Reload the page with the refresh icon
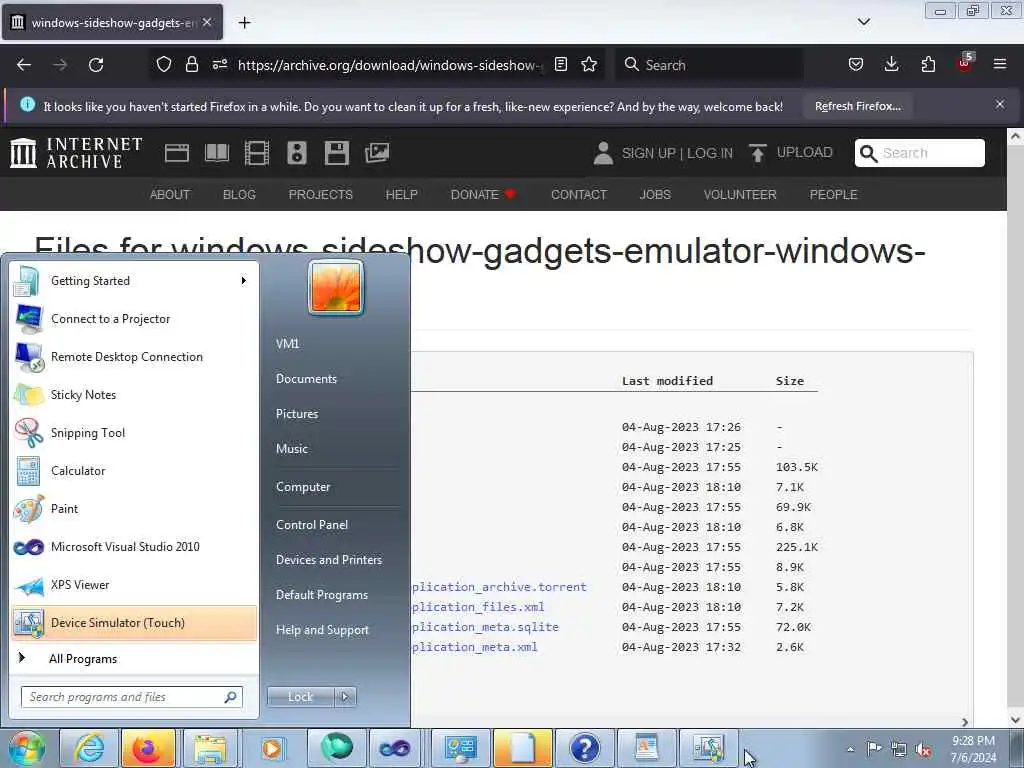Screen dimensions: 1024x768 (96, 65)
